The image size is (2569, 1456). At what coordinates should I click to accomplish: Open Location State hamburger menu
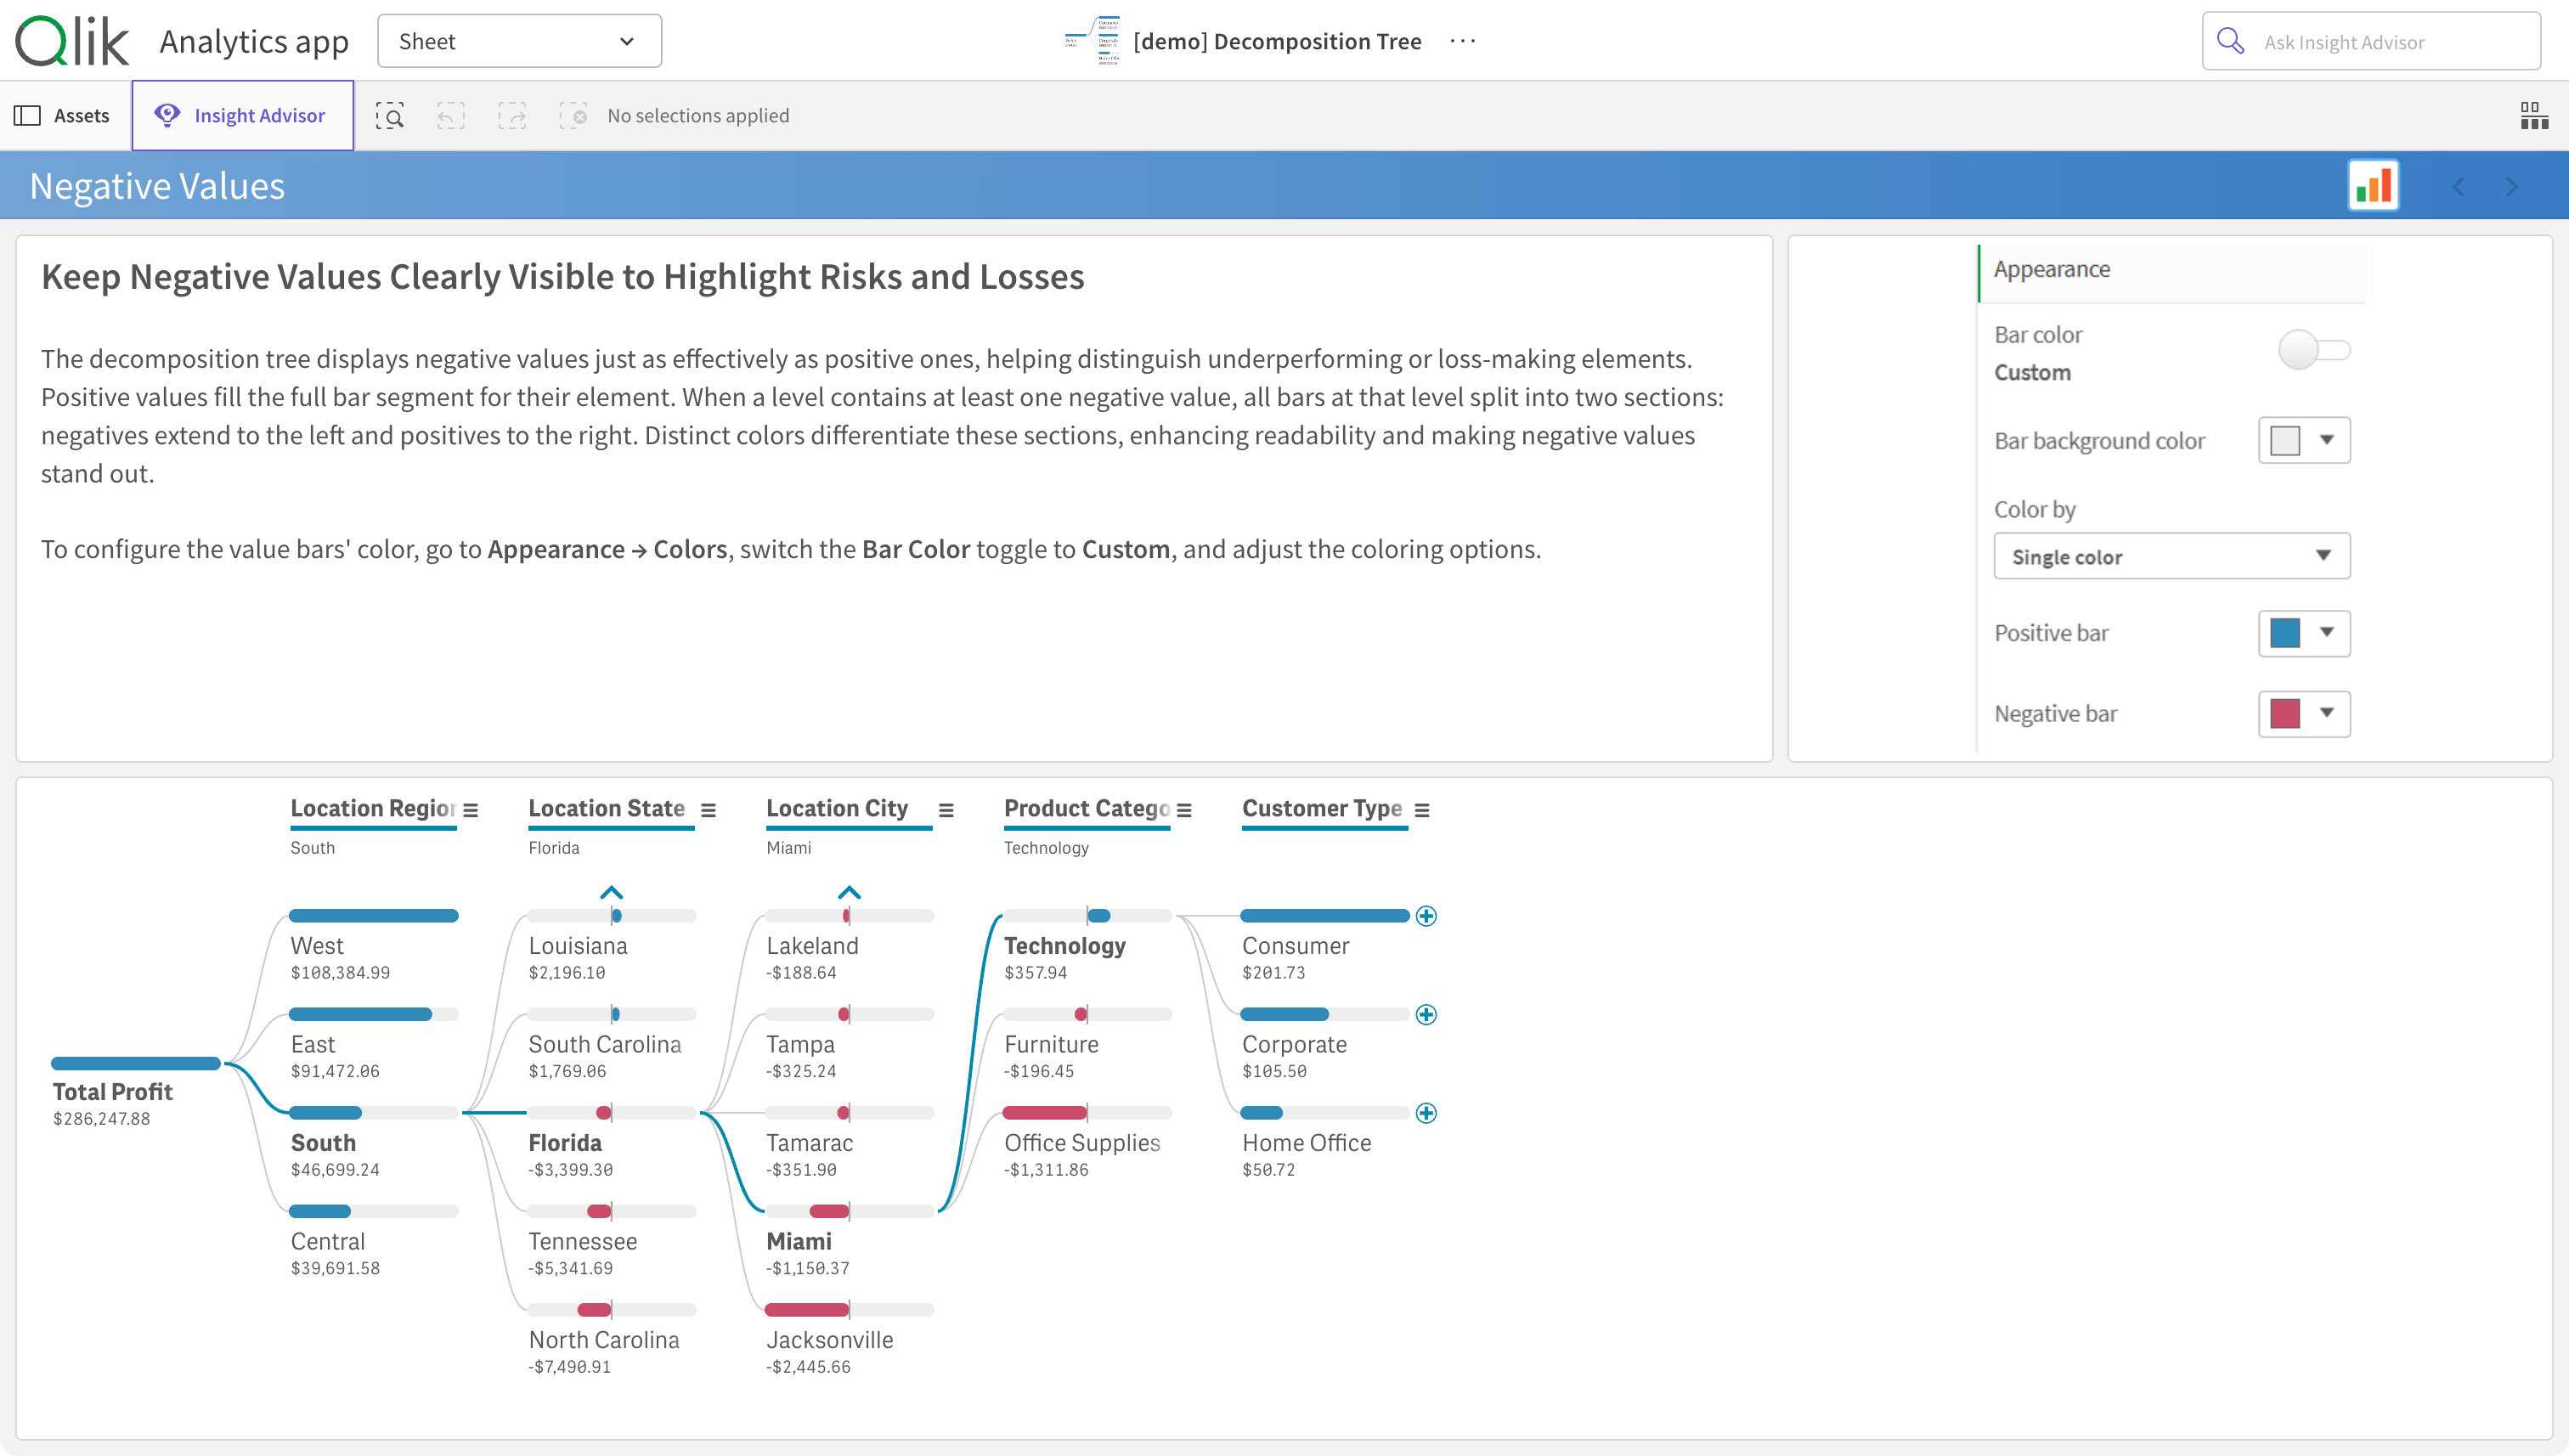708,810
